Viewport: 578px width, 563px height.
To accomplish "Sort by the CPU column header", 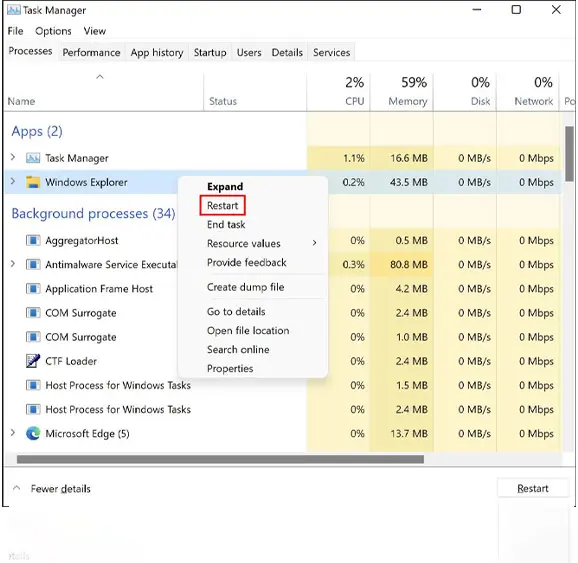I will click(338, 92).
